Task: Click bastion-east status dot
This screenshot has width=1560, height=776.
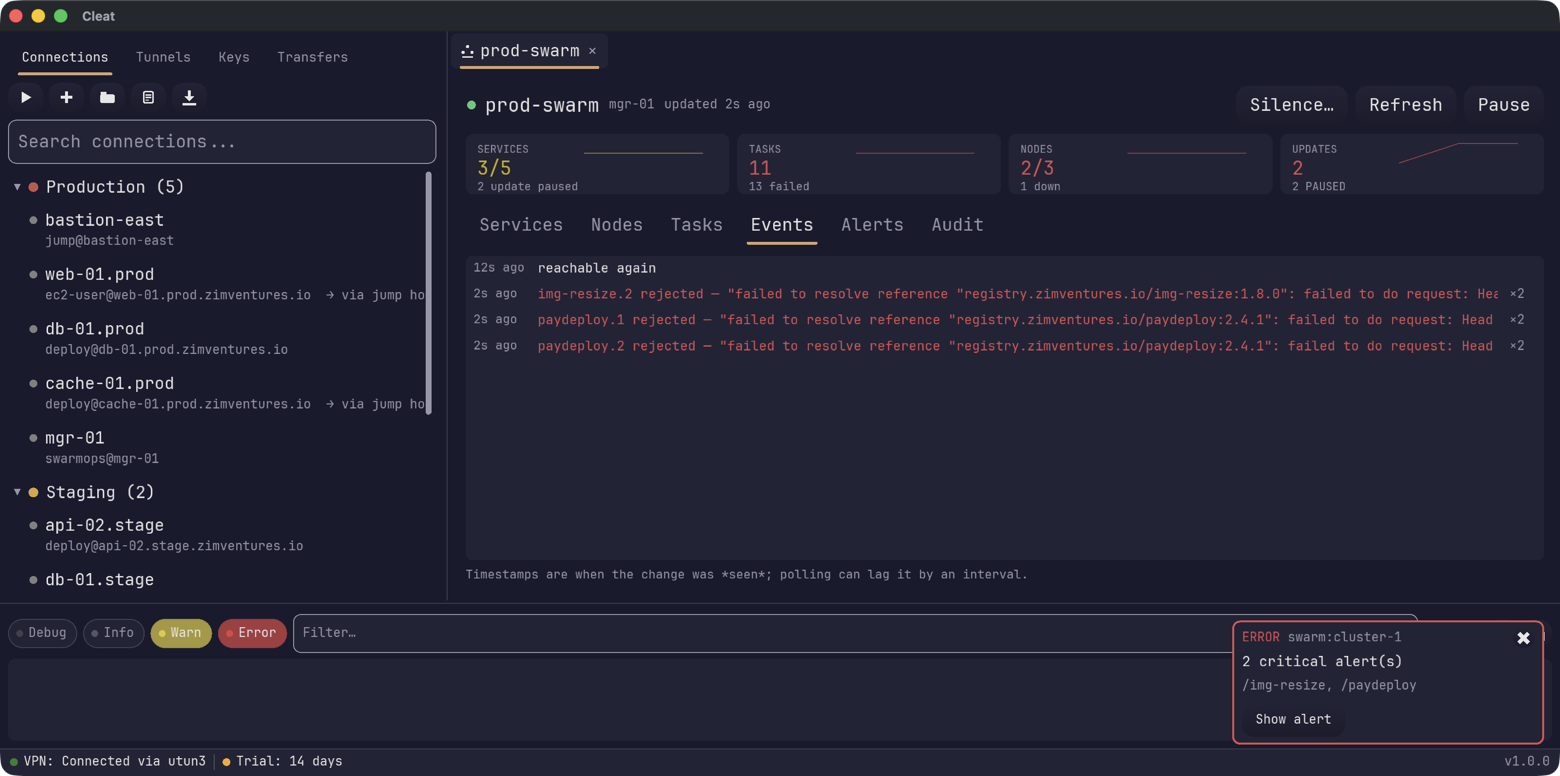Action: [x=33, y=220]
